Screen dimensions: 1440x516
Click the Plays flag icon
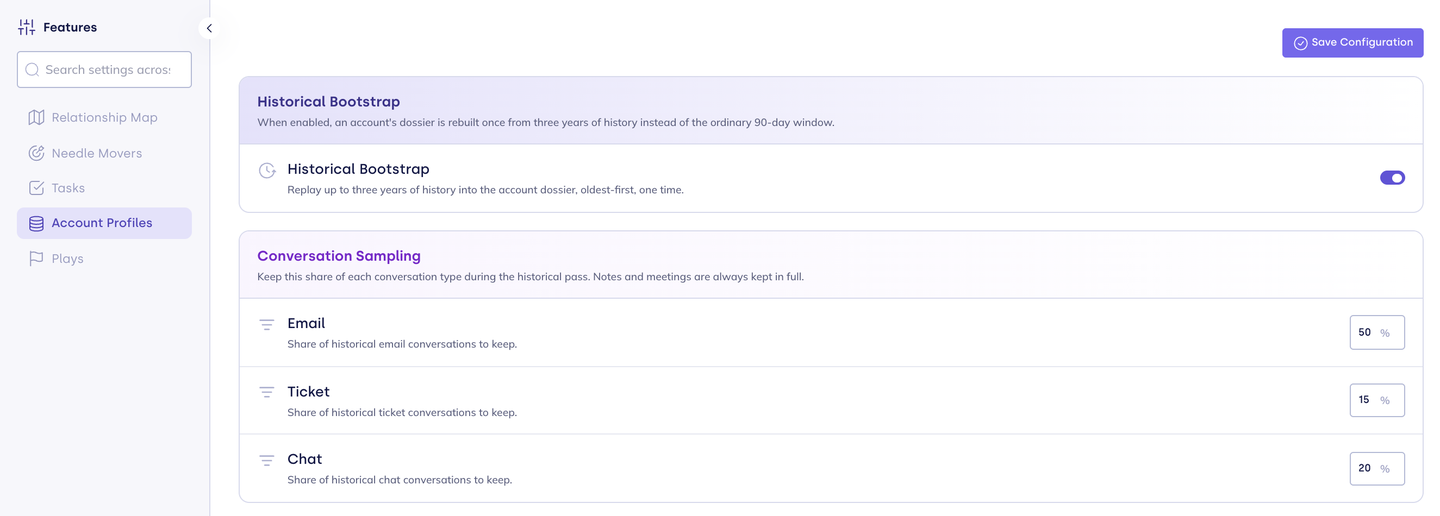(x=36, y=259)
